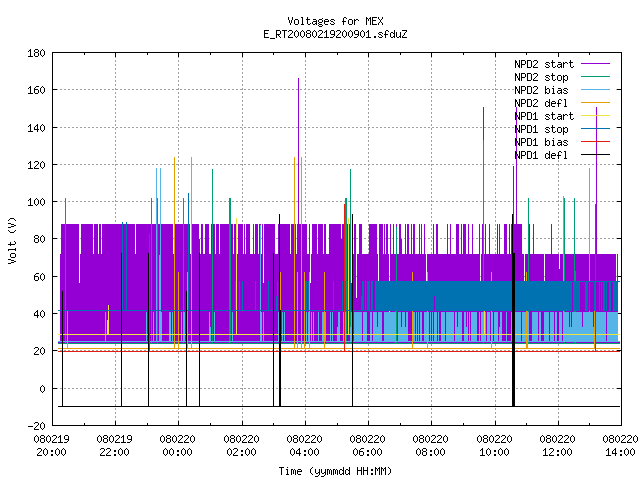This screenshot has width=640, height=480.
Task: Click the '20:00' x-axis time label
Action: pos(51,452)
